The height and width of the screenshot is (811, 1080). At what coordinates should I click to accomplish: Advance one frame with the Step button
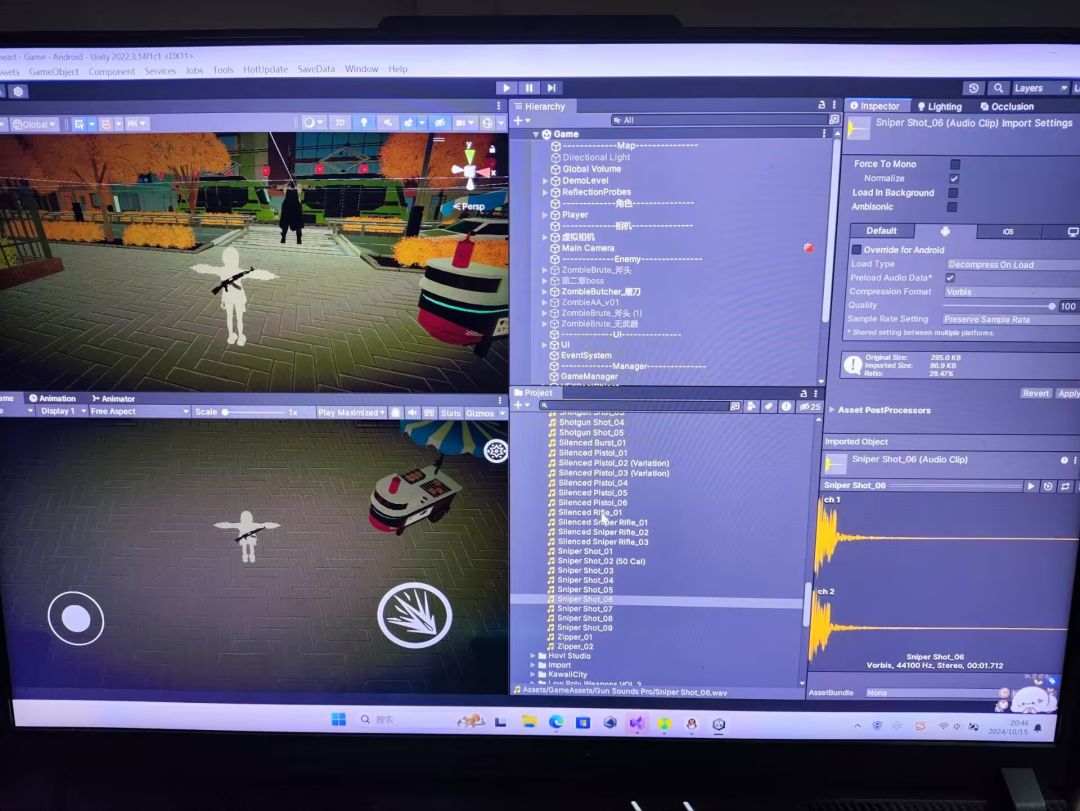coord(552,88)
